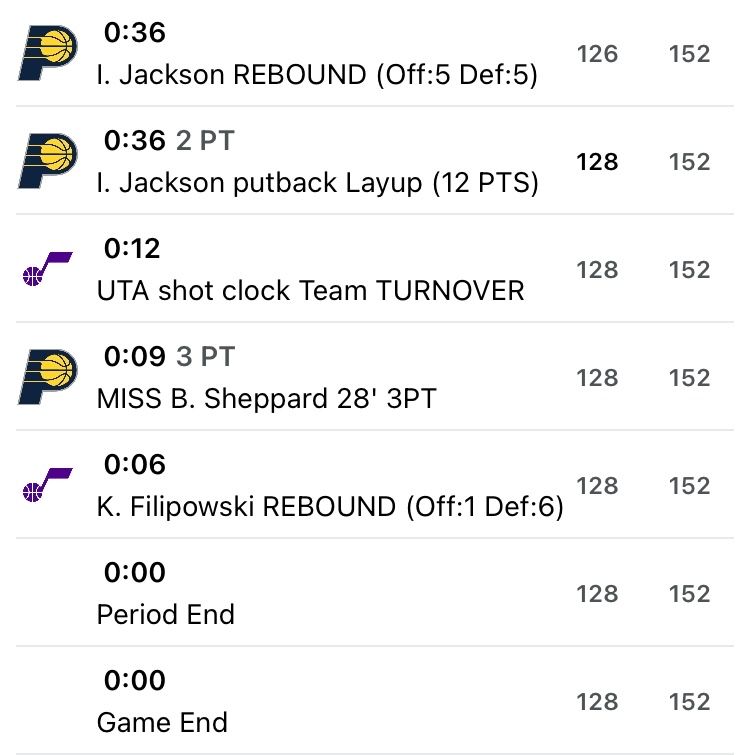The height and width of the screenshot is (755, 750).
Task: Select the I. Jackson putback Layup play
Action: [x=317, y=183]
